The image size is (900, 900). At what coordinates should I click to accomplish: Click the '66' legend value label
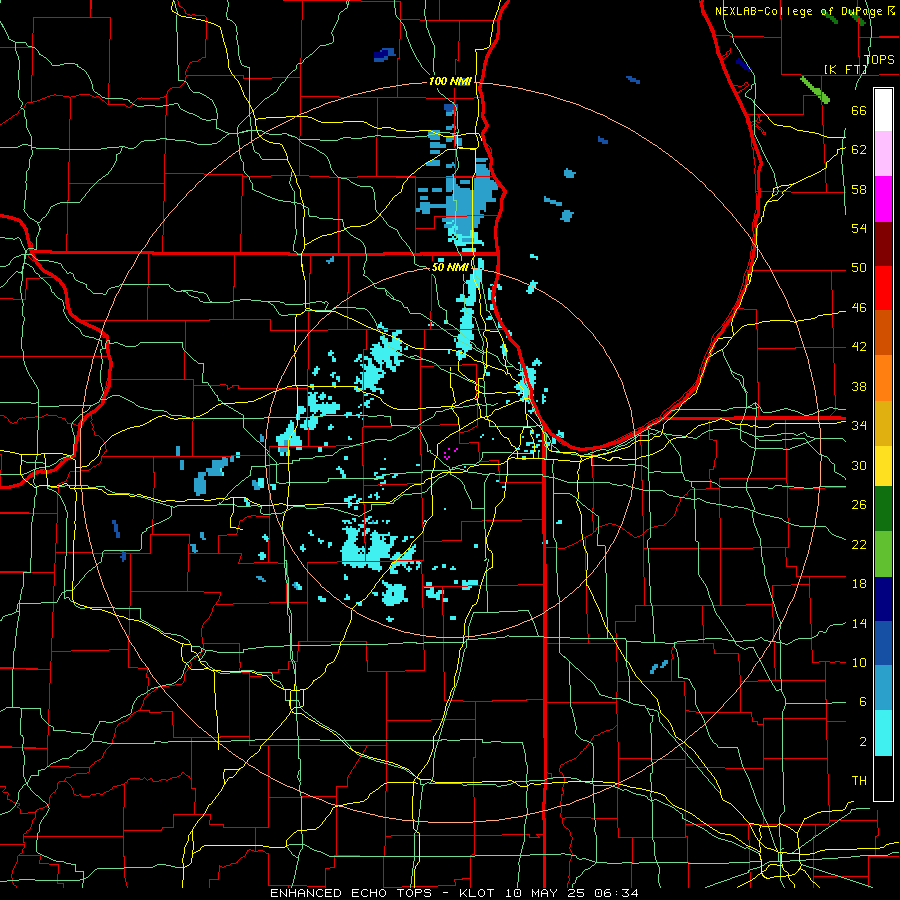pyautogui.click(x=859, y=110)
